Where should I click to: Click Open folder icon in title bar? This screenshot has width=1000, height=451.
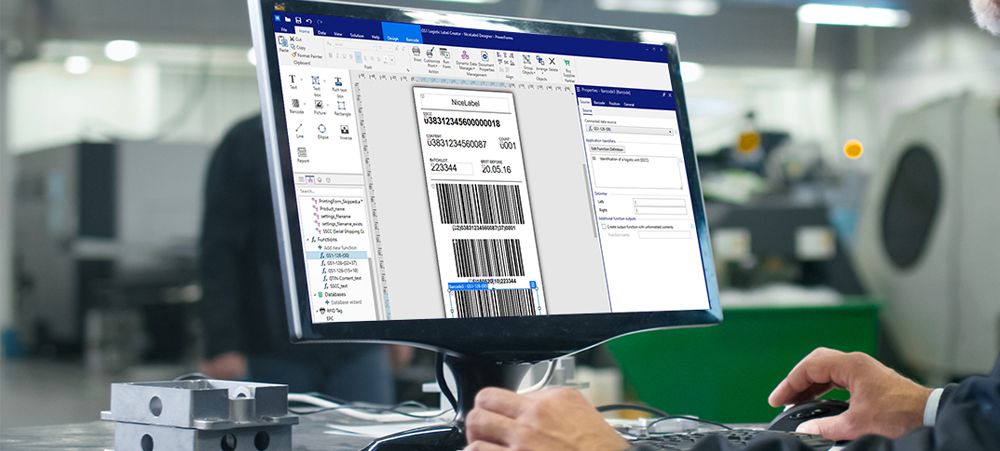pyautogui.click(x=288, y=20)
